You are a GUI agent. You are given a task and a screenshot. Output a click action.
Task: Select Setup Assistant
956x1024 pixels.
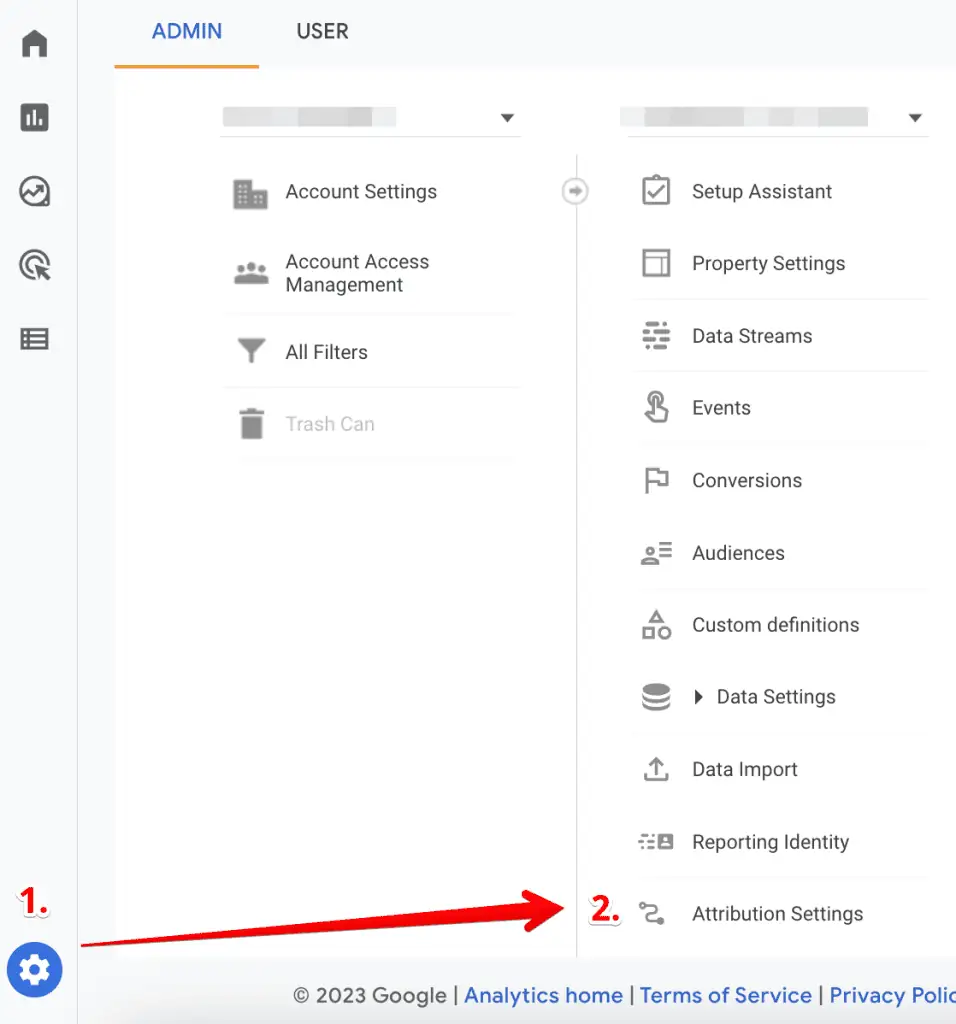click(762, 191)
